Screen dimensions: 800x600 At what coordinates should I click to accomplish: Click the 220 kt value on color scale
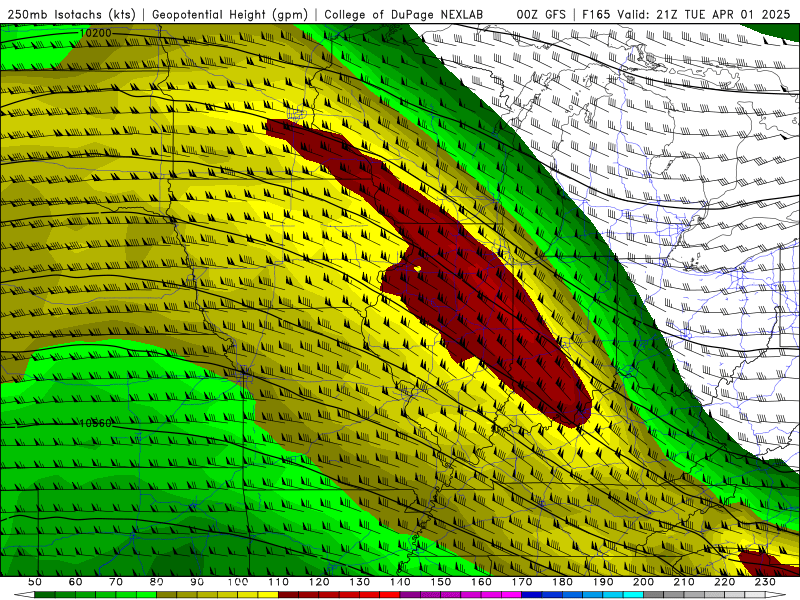coord(724,582)
